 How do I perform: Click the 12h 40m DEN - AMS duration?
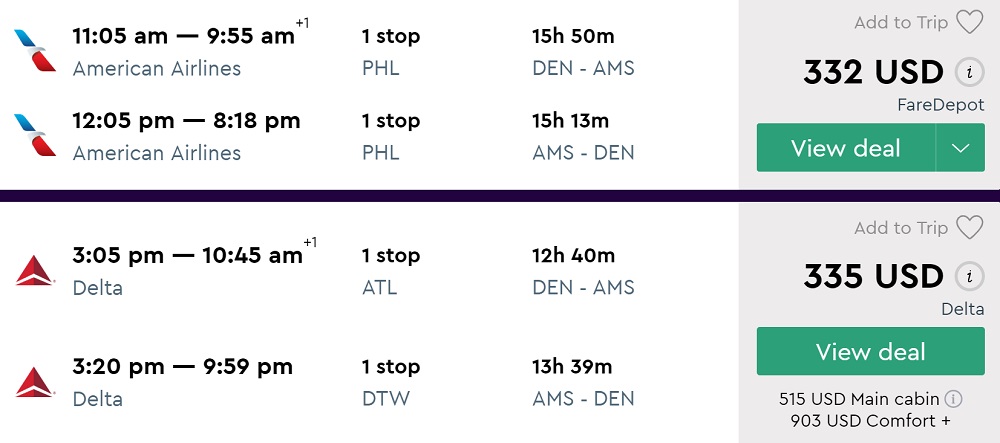coord(583,270)
